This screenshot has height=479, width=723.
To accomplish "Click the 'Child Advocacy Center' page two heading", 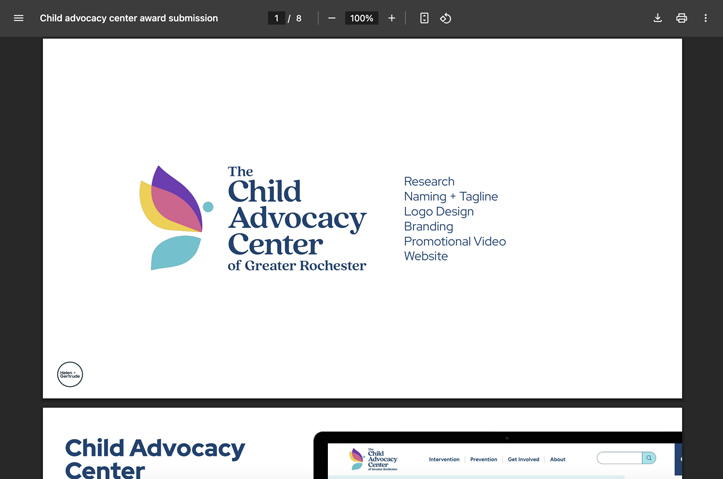I will (155, 458).
